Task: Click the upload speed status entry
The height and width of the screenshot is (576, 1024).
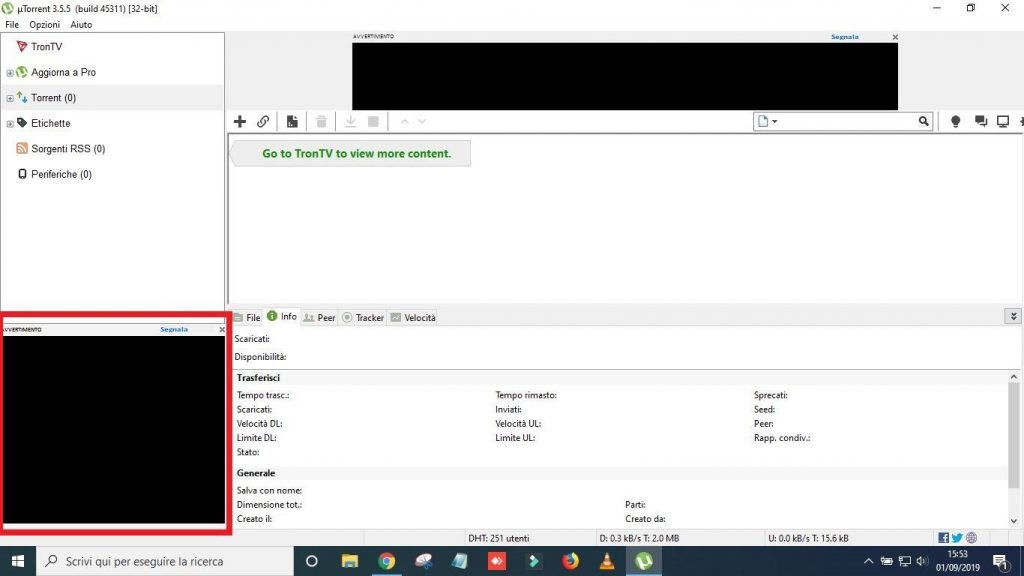Action: (x=808, y=538)
